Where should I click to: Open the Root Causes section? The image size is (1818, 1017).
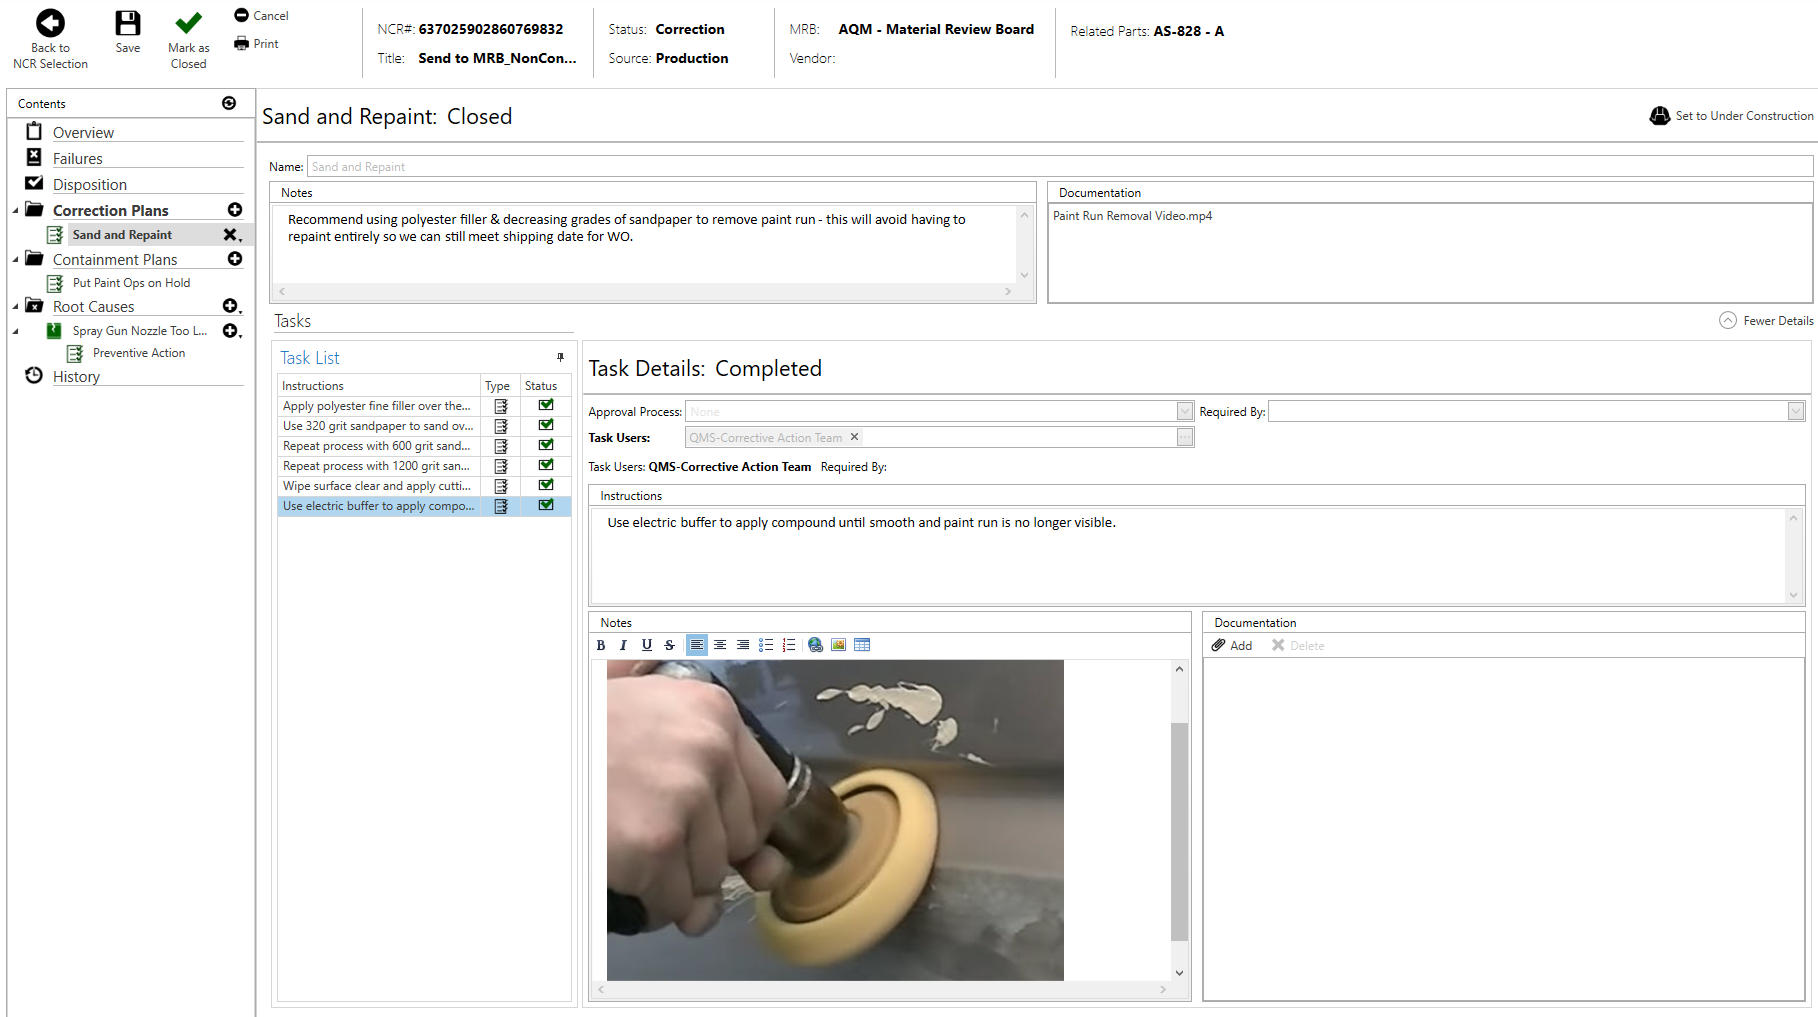tap(93, 306)
